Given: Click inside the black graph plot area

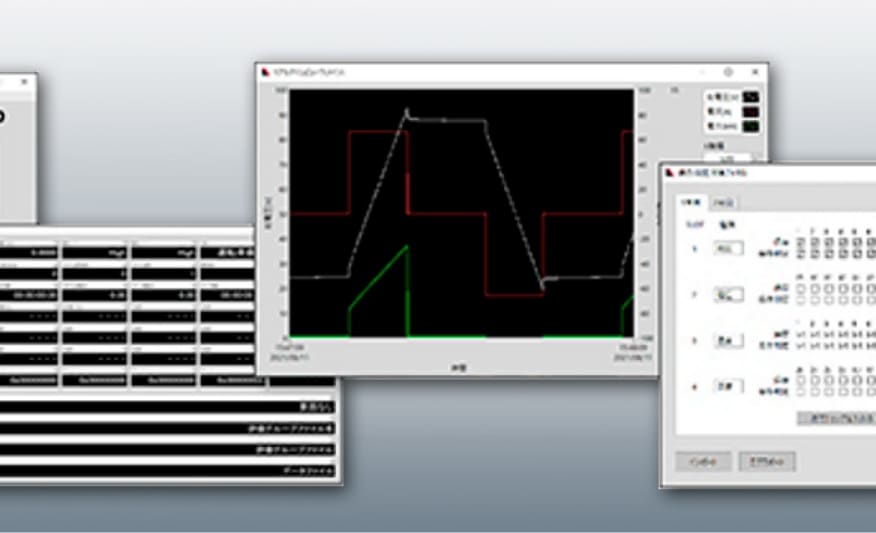Looking at the screenshot, I should [x=461, y=213].
